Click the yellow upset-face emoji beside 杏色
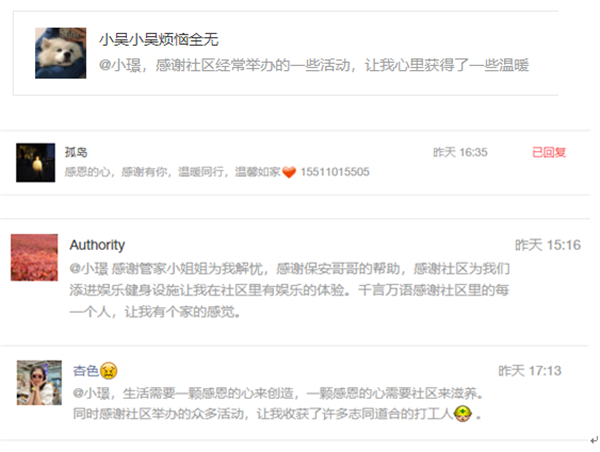600x452 pixels. point(108,370)
